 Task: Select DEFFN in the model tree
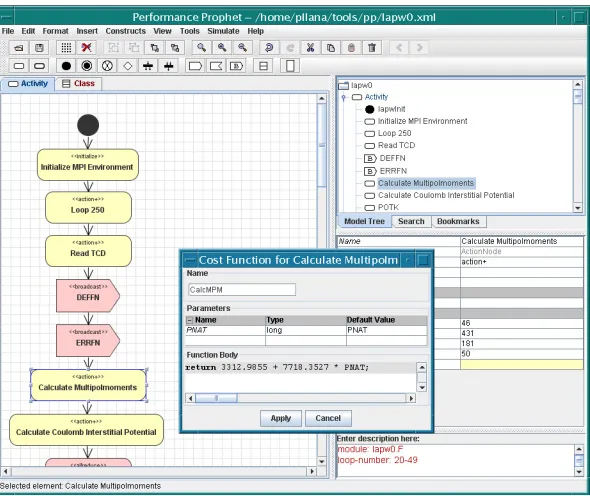(392, 158)
